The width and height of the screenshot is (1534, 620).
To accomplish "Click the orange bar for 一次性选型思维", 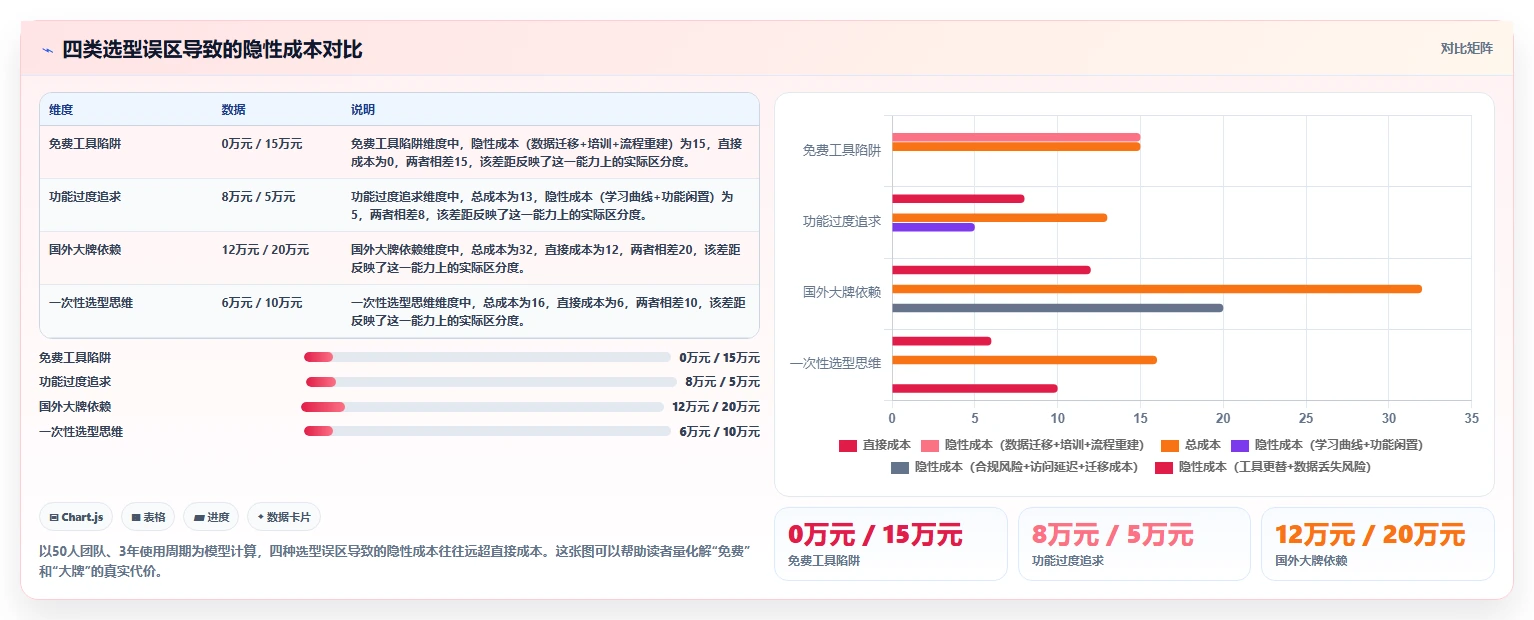I will 1024,360.
